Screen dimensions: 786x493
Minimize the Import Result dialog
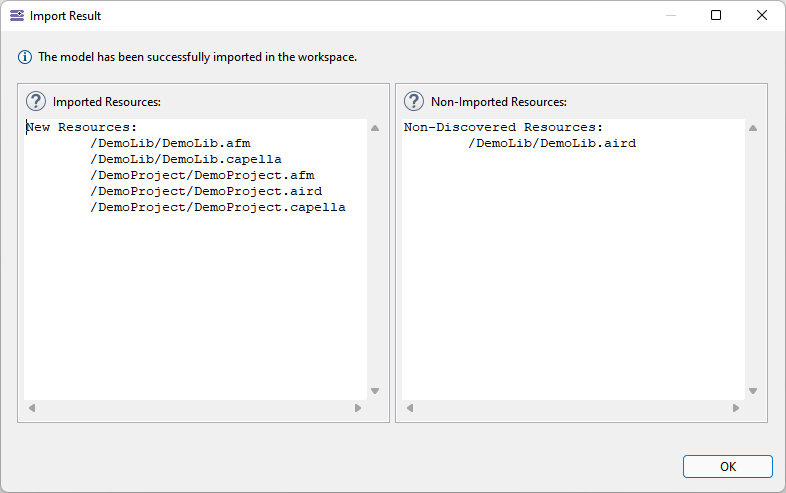[x=670, y=15]
